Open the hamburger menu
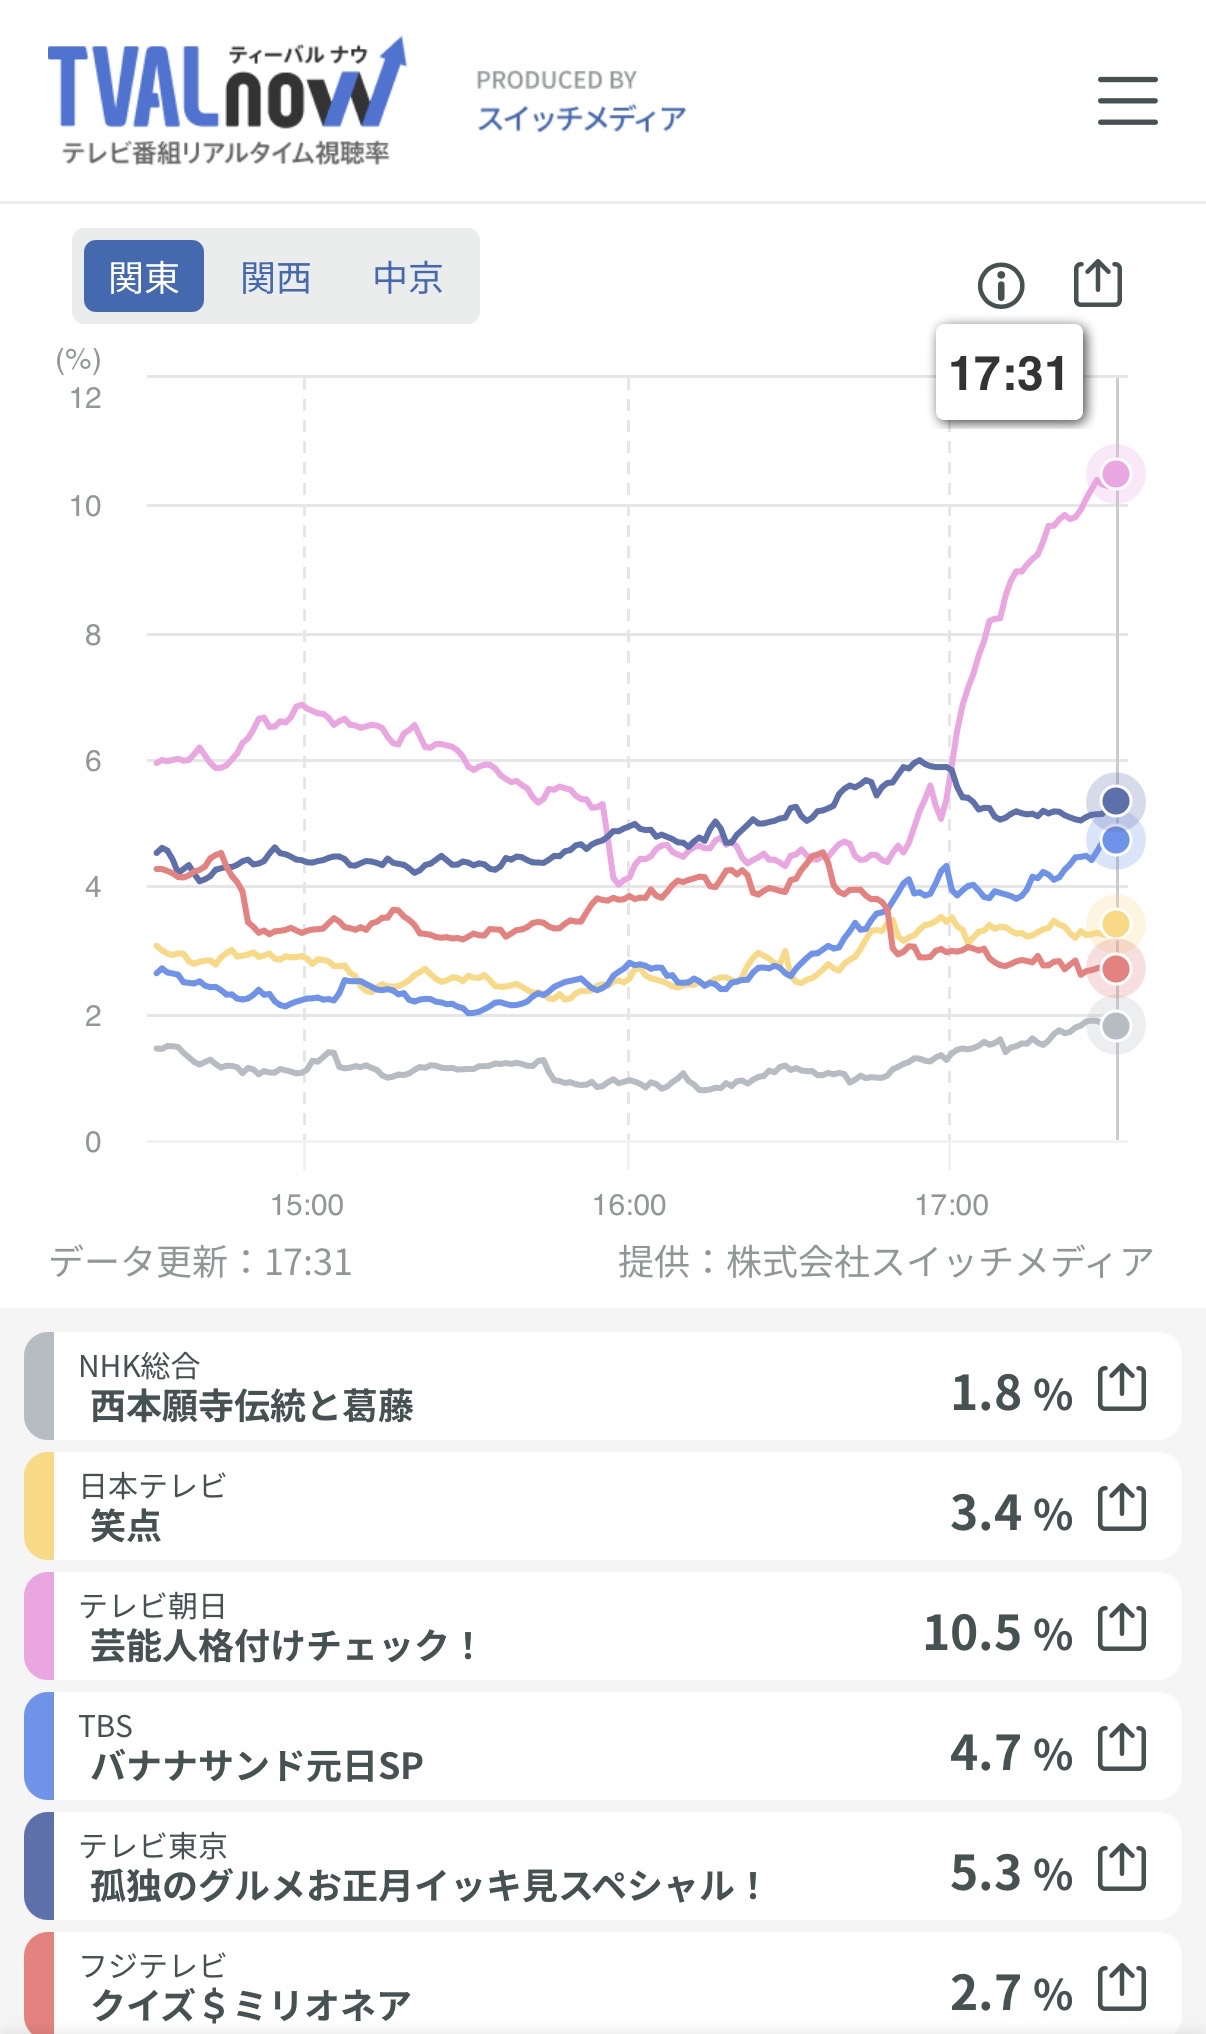This screenshot has height=2034, width=1206. (x=1127, y=101)
